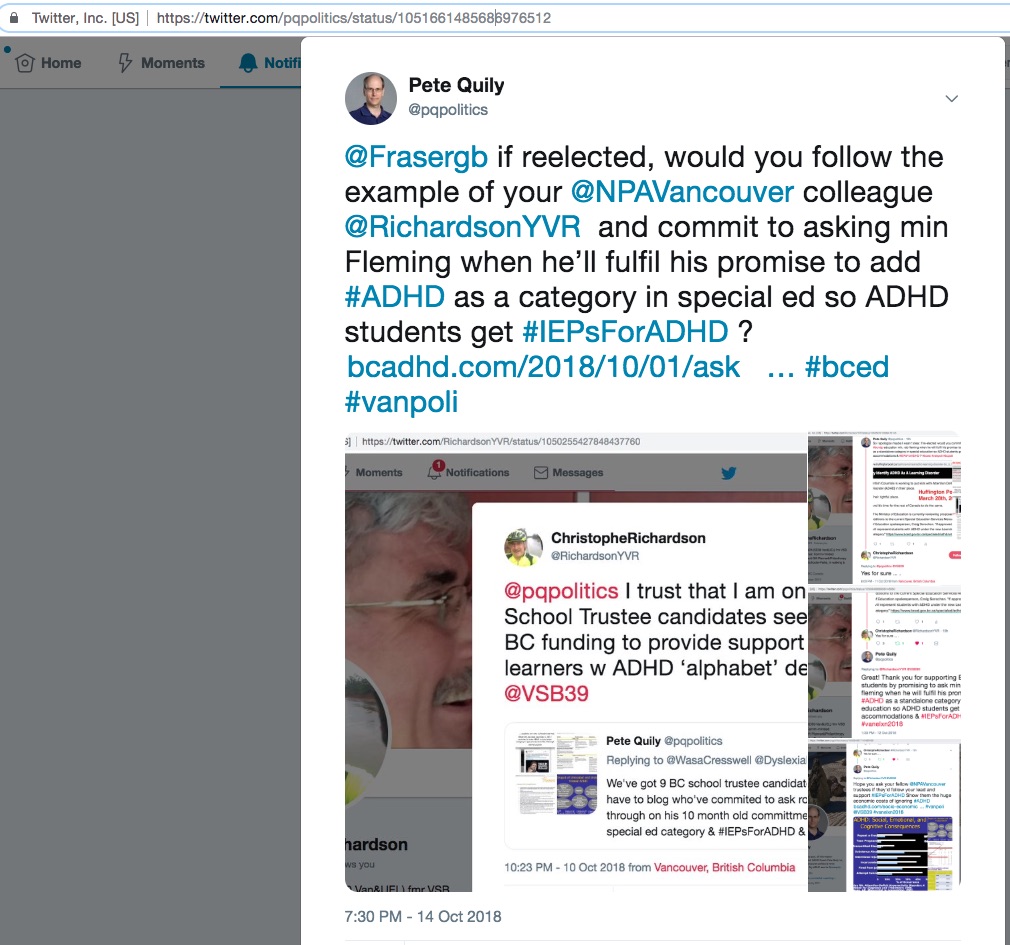Screen dimensions: 1010x945
Task: Open Pete Quily's profile avatar
Action: 371,99
